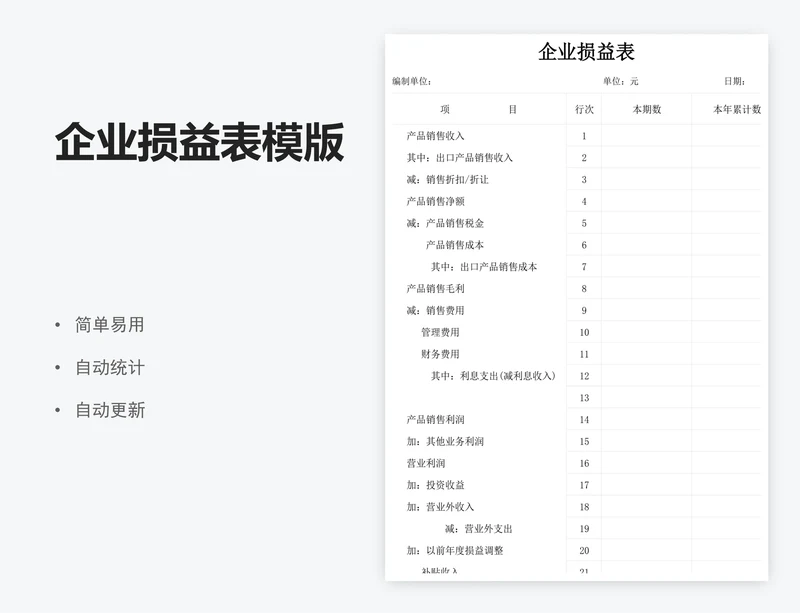800x613 pixels.
Task: Click the 本期数 cell for 产品销售收入
Action: click(646, 136)
